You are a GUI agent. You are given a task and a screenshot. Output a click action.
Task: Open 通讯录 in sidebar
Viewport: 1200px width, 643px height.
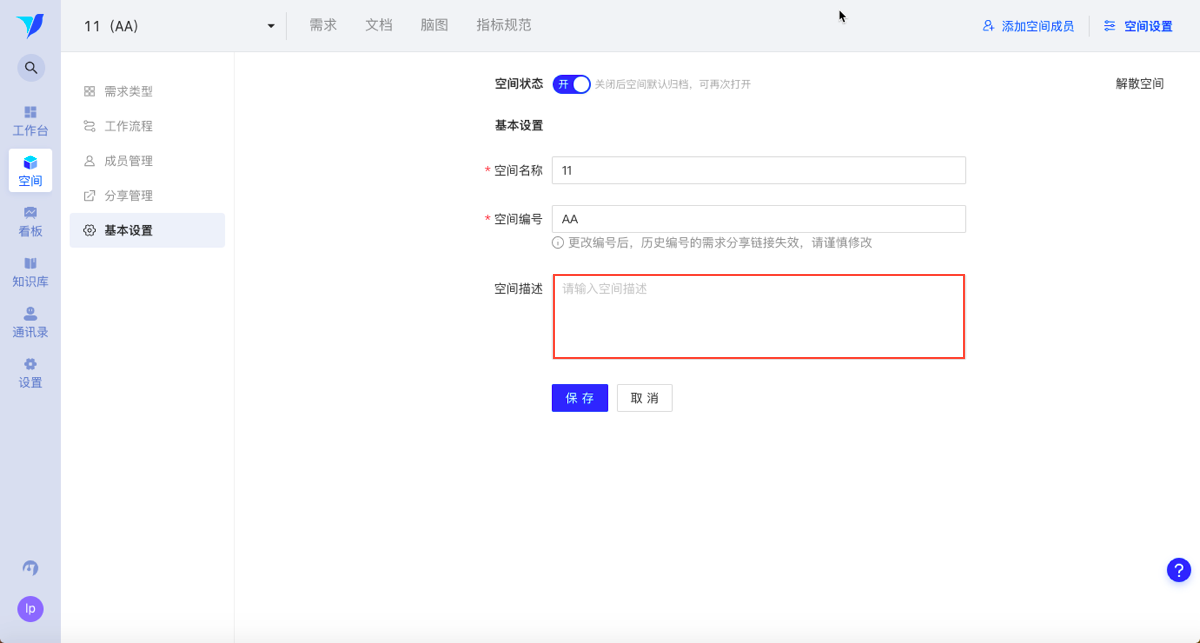point(30,322)
